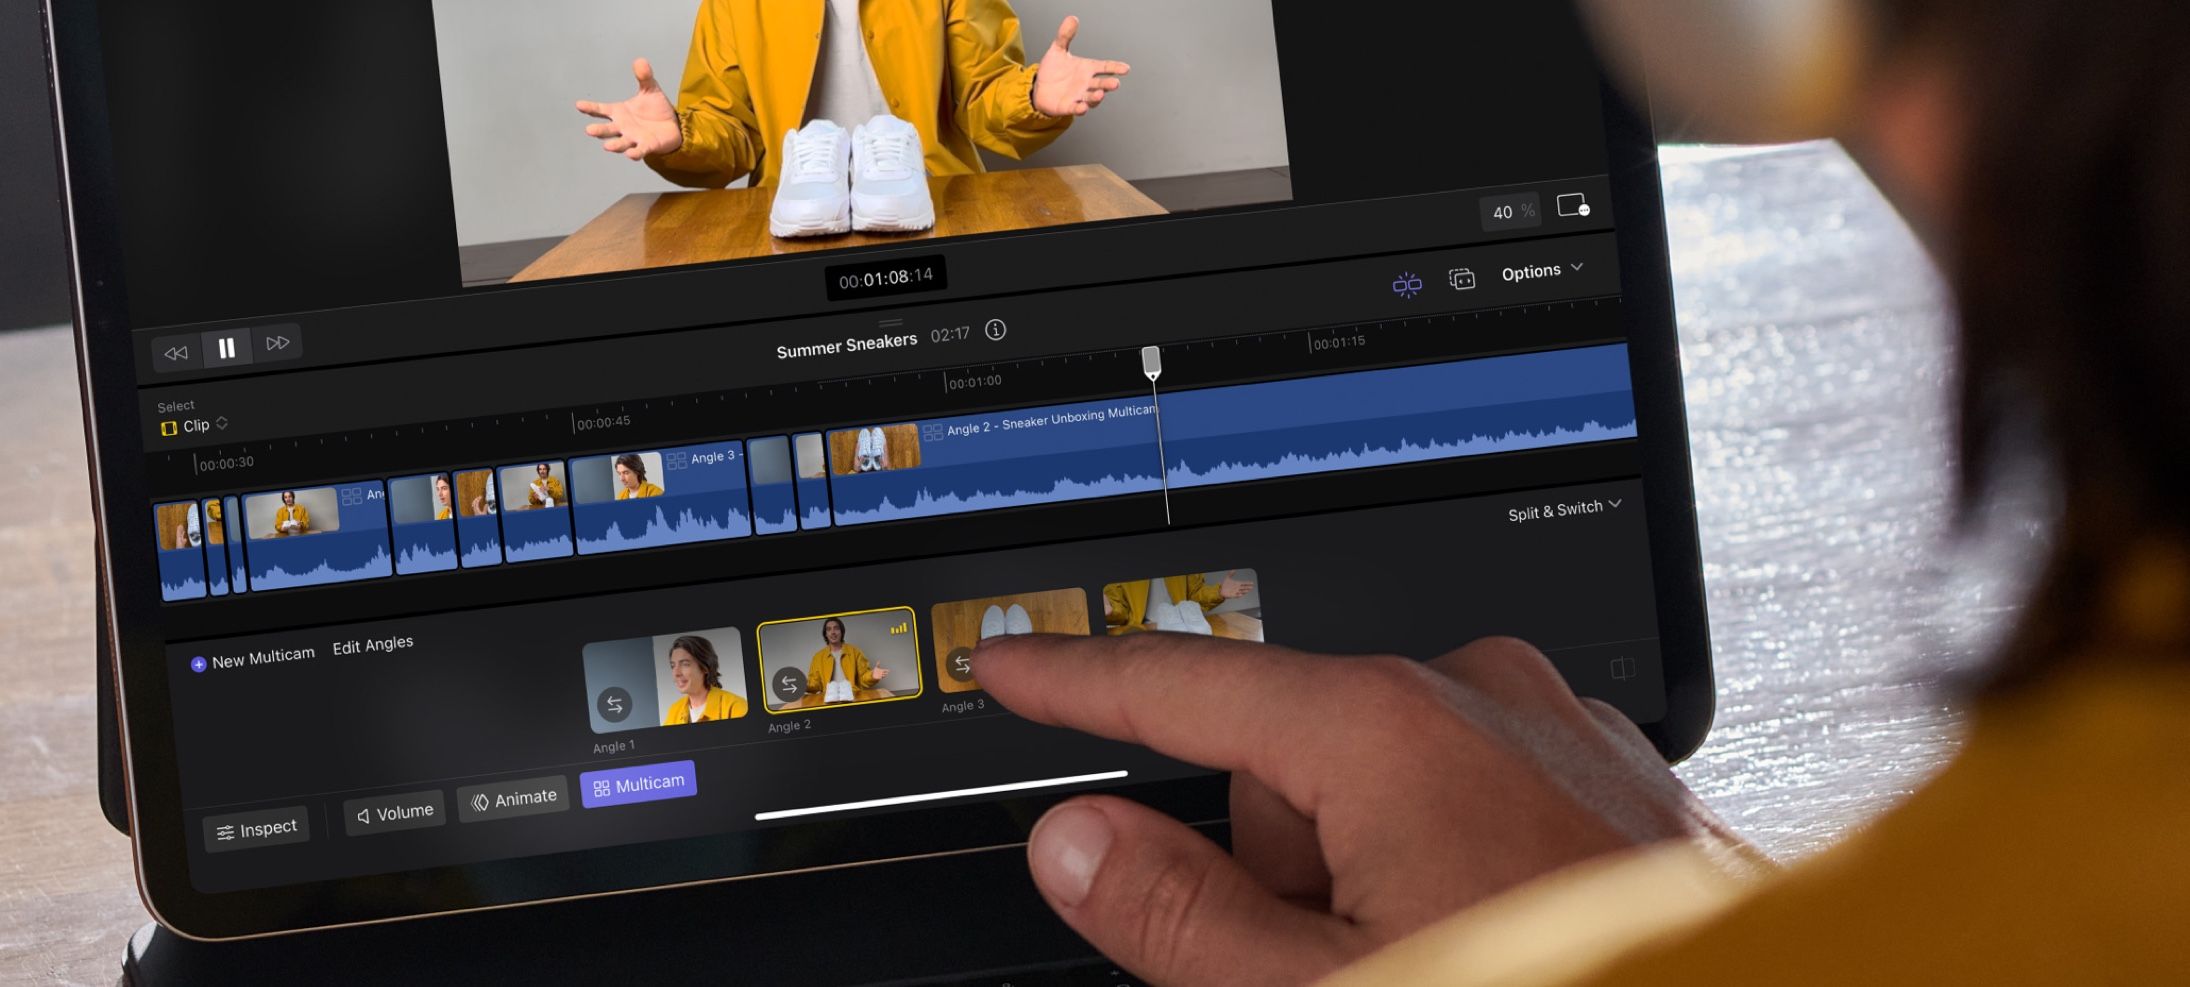Click the 00:01:15 ruler mark
This screenshot has width=2190, height=987.
1338,342
